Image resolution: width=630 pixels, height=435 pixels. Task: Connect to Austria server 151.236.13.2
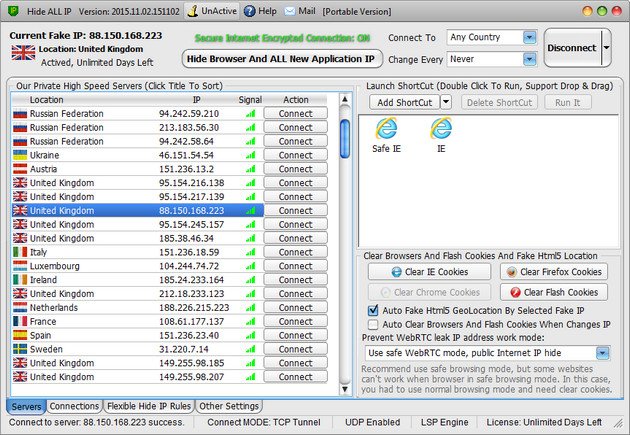coord(296,169)
